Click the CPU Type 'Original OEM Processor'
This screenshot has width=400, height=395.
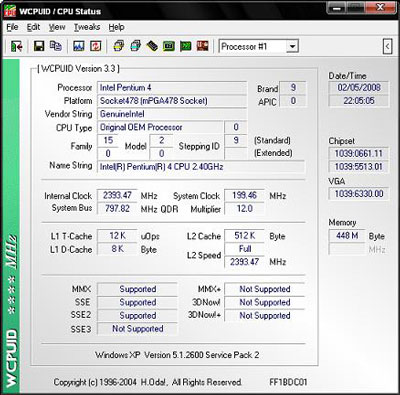point(160,127)
